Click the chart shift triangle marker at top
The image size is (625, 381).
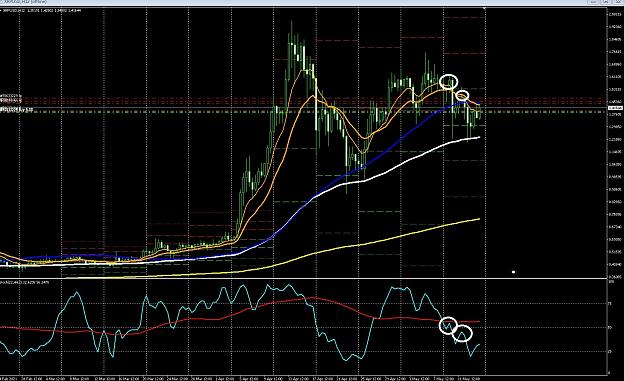[x=484, y=8]
